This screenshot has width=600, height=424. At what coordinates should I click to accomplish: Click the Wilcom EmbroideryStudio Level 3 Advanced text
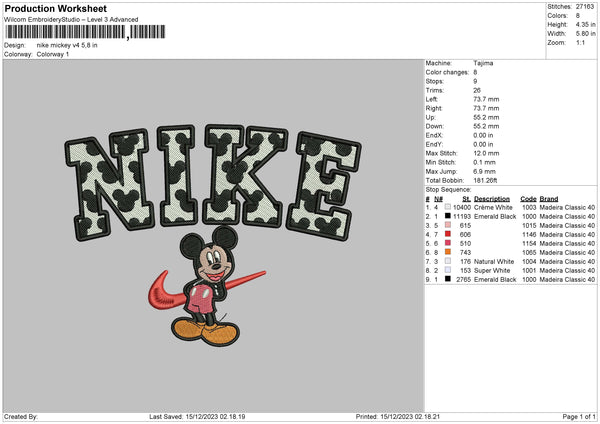coord(71,20)
